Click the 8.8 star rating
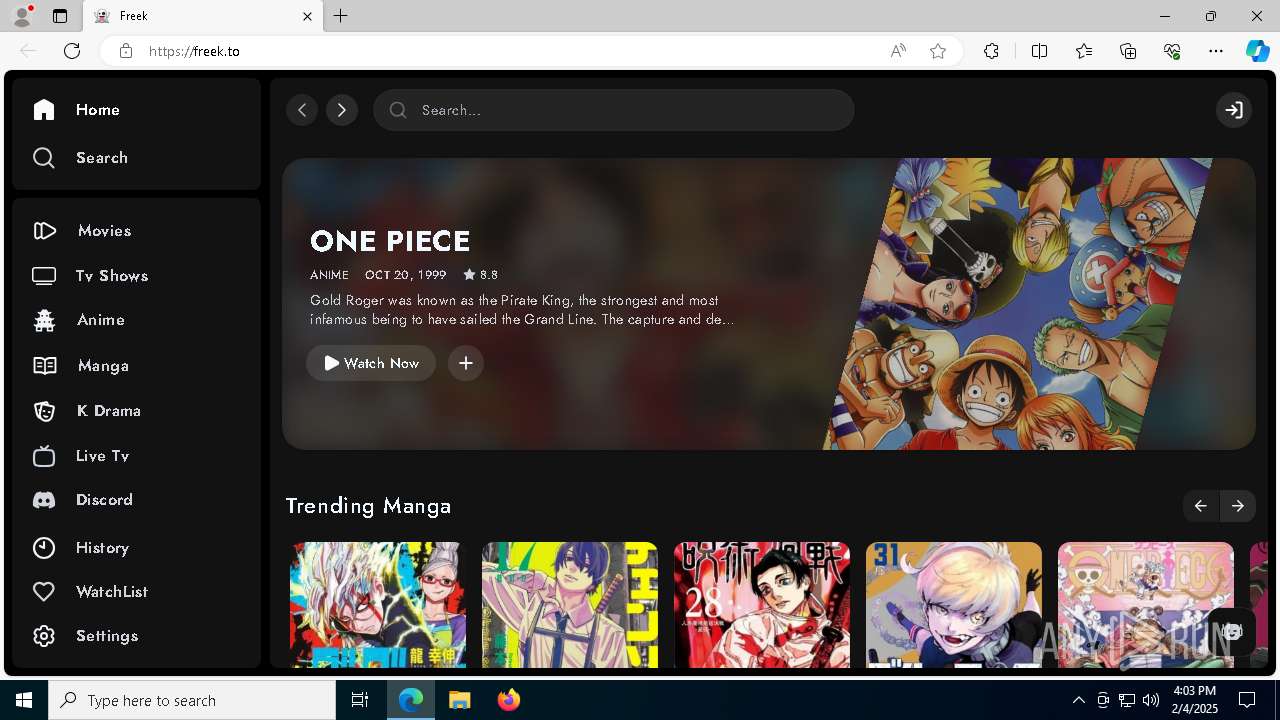1280x720 pixels. 480,275
